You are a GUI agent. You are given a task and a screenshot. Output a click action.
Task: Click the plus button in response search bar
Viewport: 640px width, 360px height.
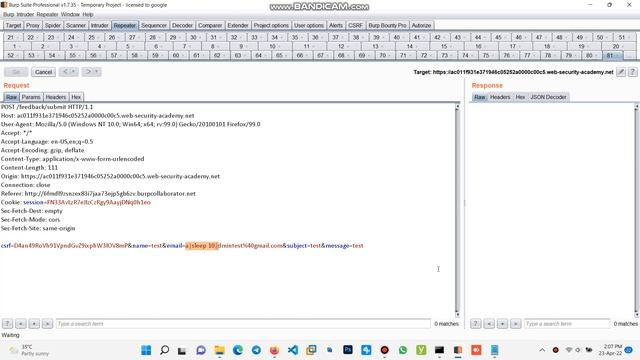coord(502,324)
